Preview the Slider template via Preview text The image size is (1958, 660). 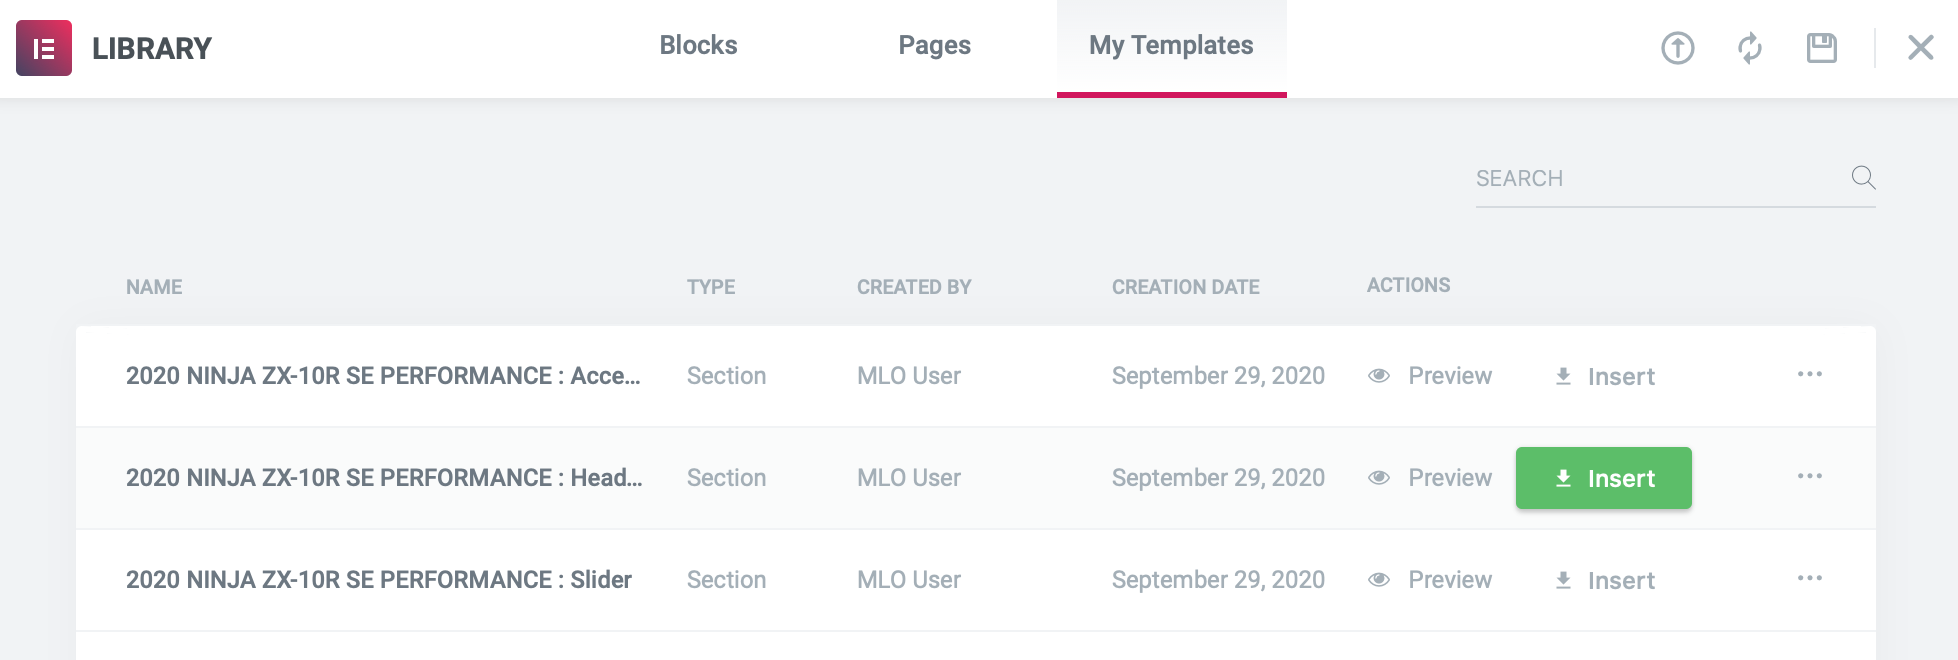tap(1449, 580)
